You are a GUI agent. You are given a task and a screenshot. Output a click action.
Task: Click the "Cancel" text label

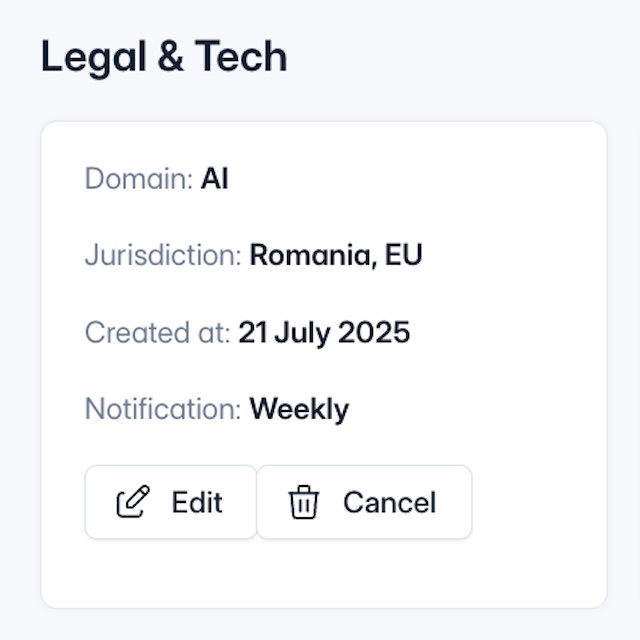point(389,502)
